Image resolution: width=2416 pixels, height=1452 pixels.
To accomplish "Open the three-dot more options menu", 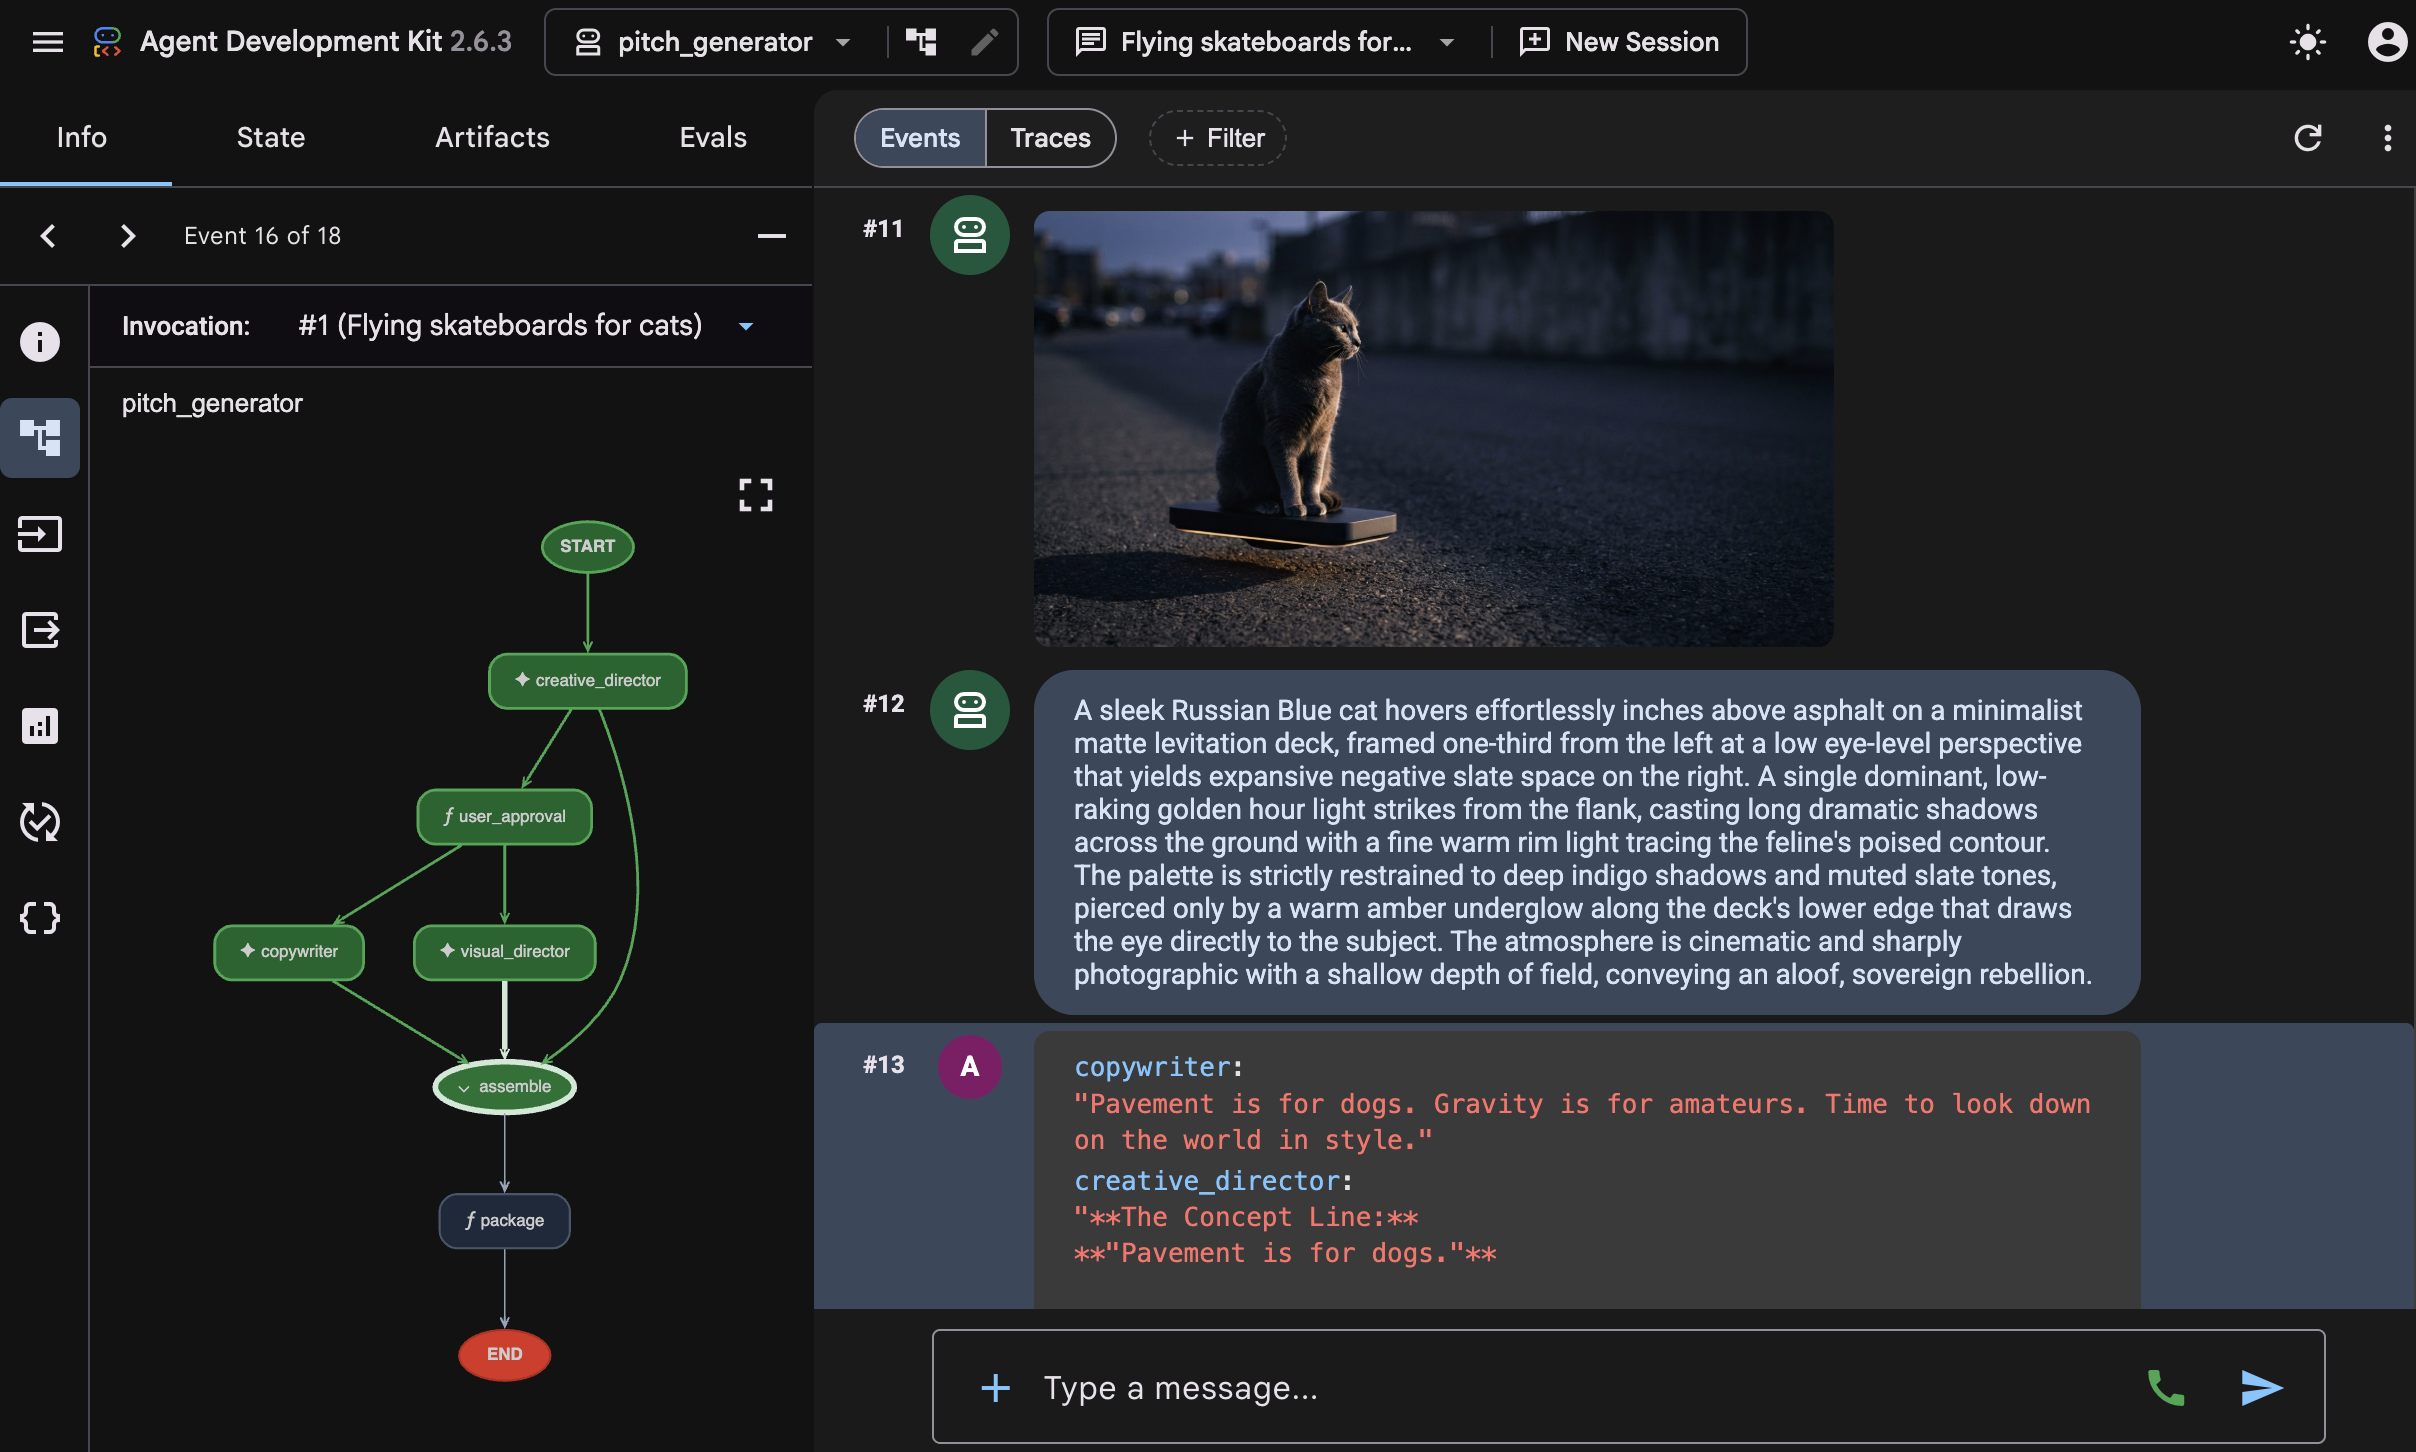I will coord(2387,138).
